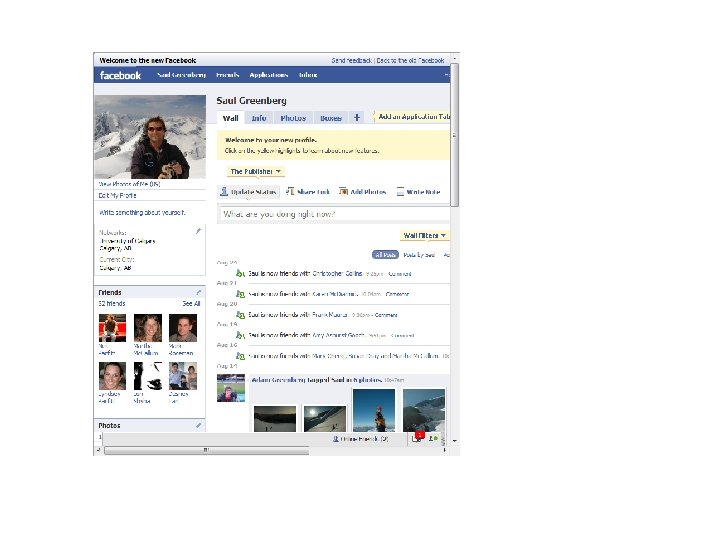Image resolution: width=720 pixels, height=540 pixels.
Task: Switch to the Photos tab
Action: (x=293, y=118)
